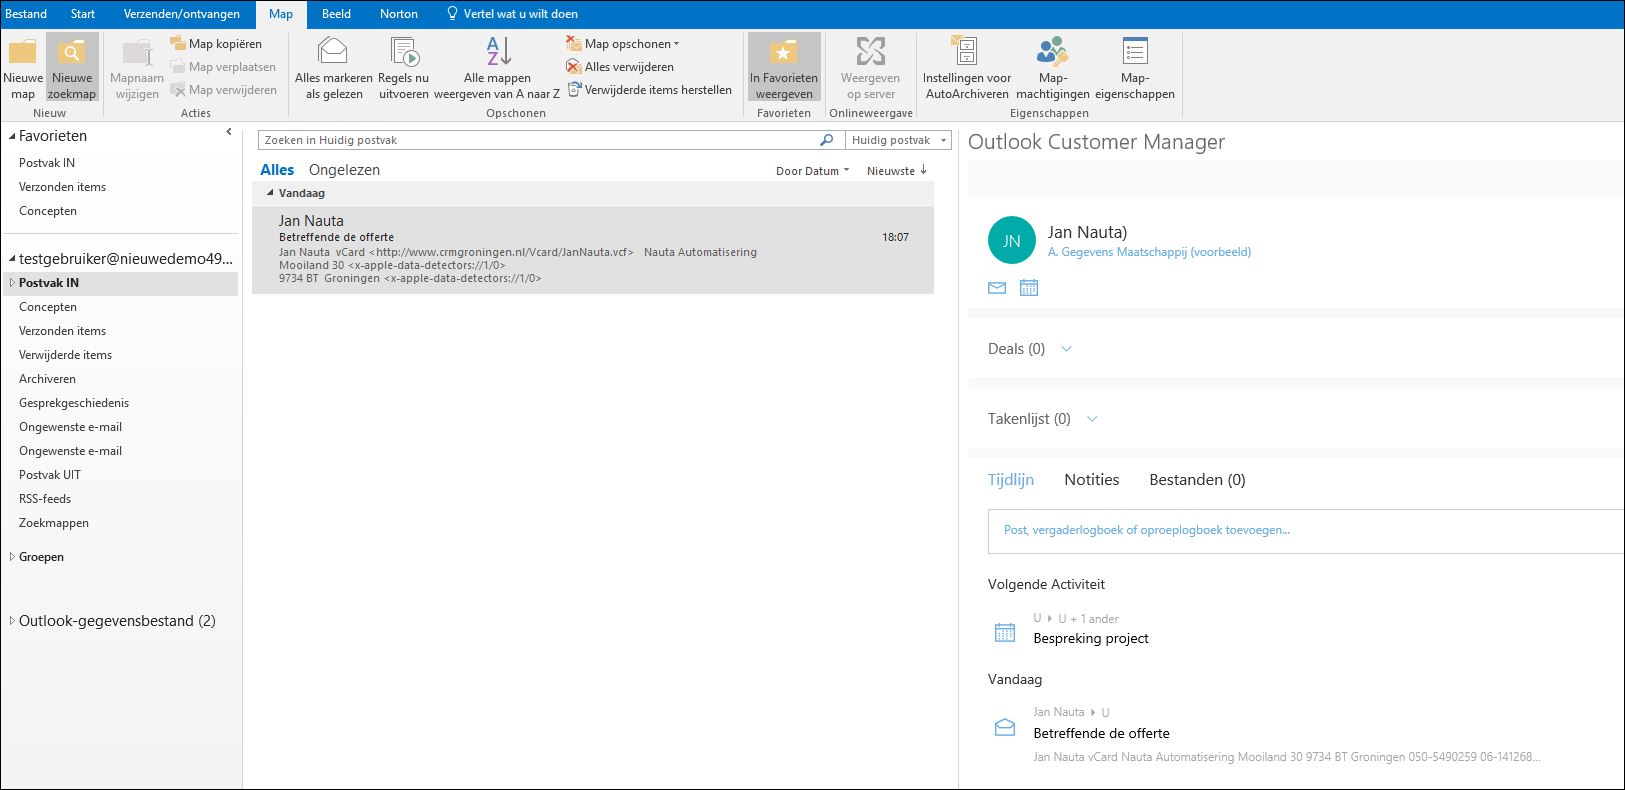Expand the Takenlijst (0) section

pyautogui.click(x=1092, y=419)
